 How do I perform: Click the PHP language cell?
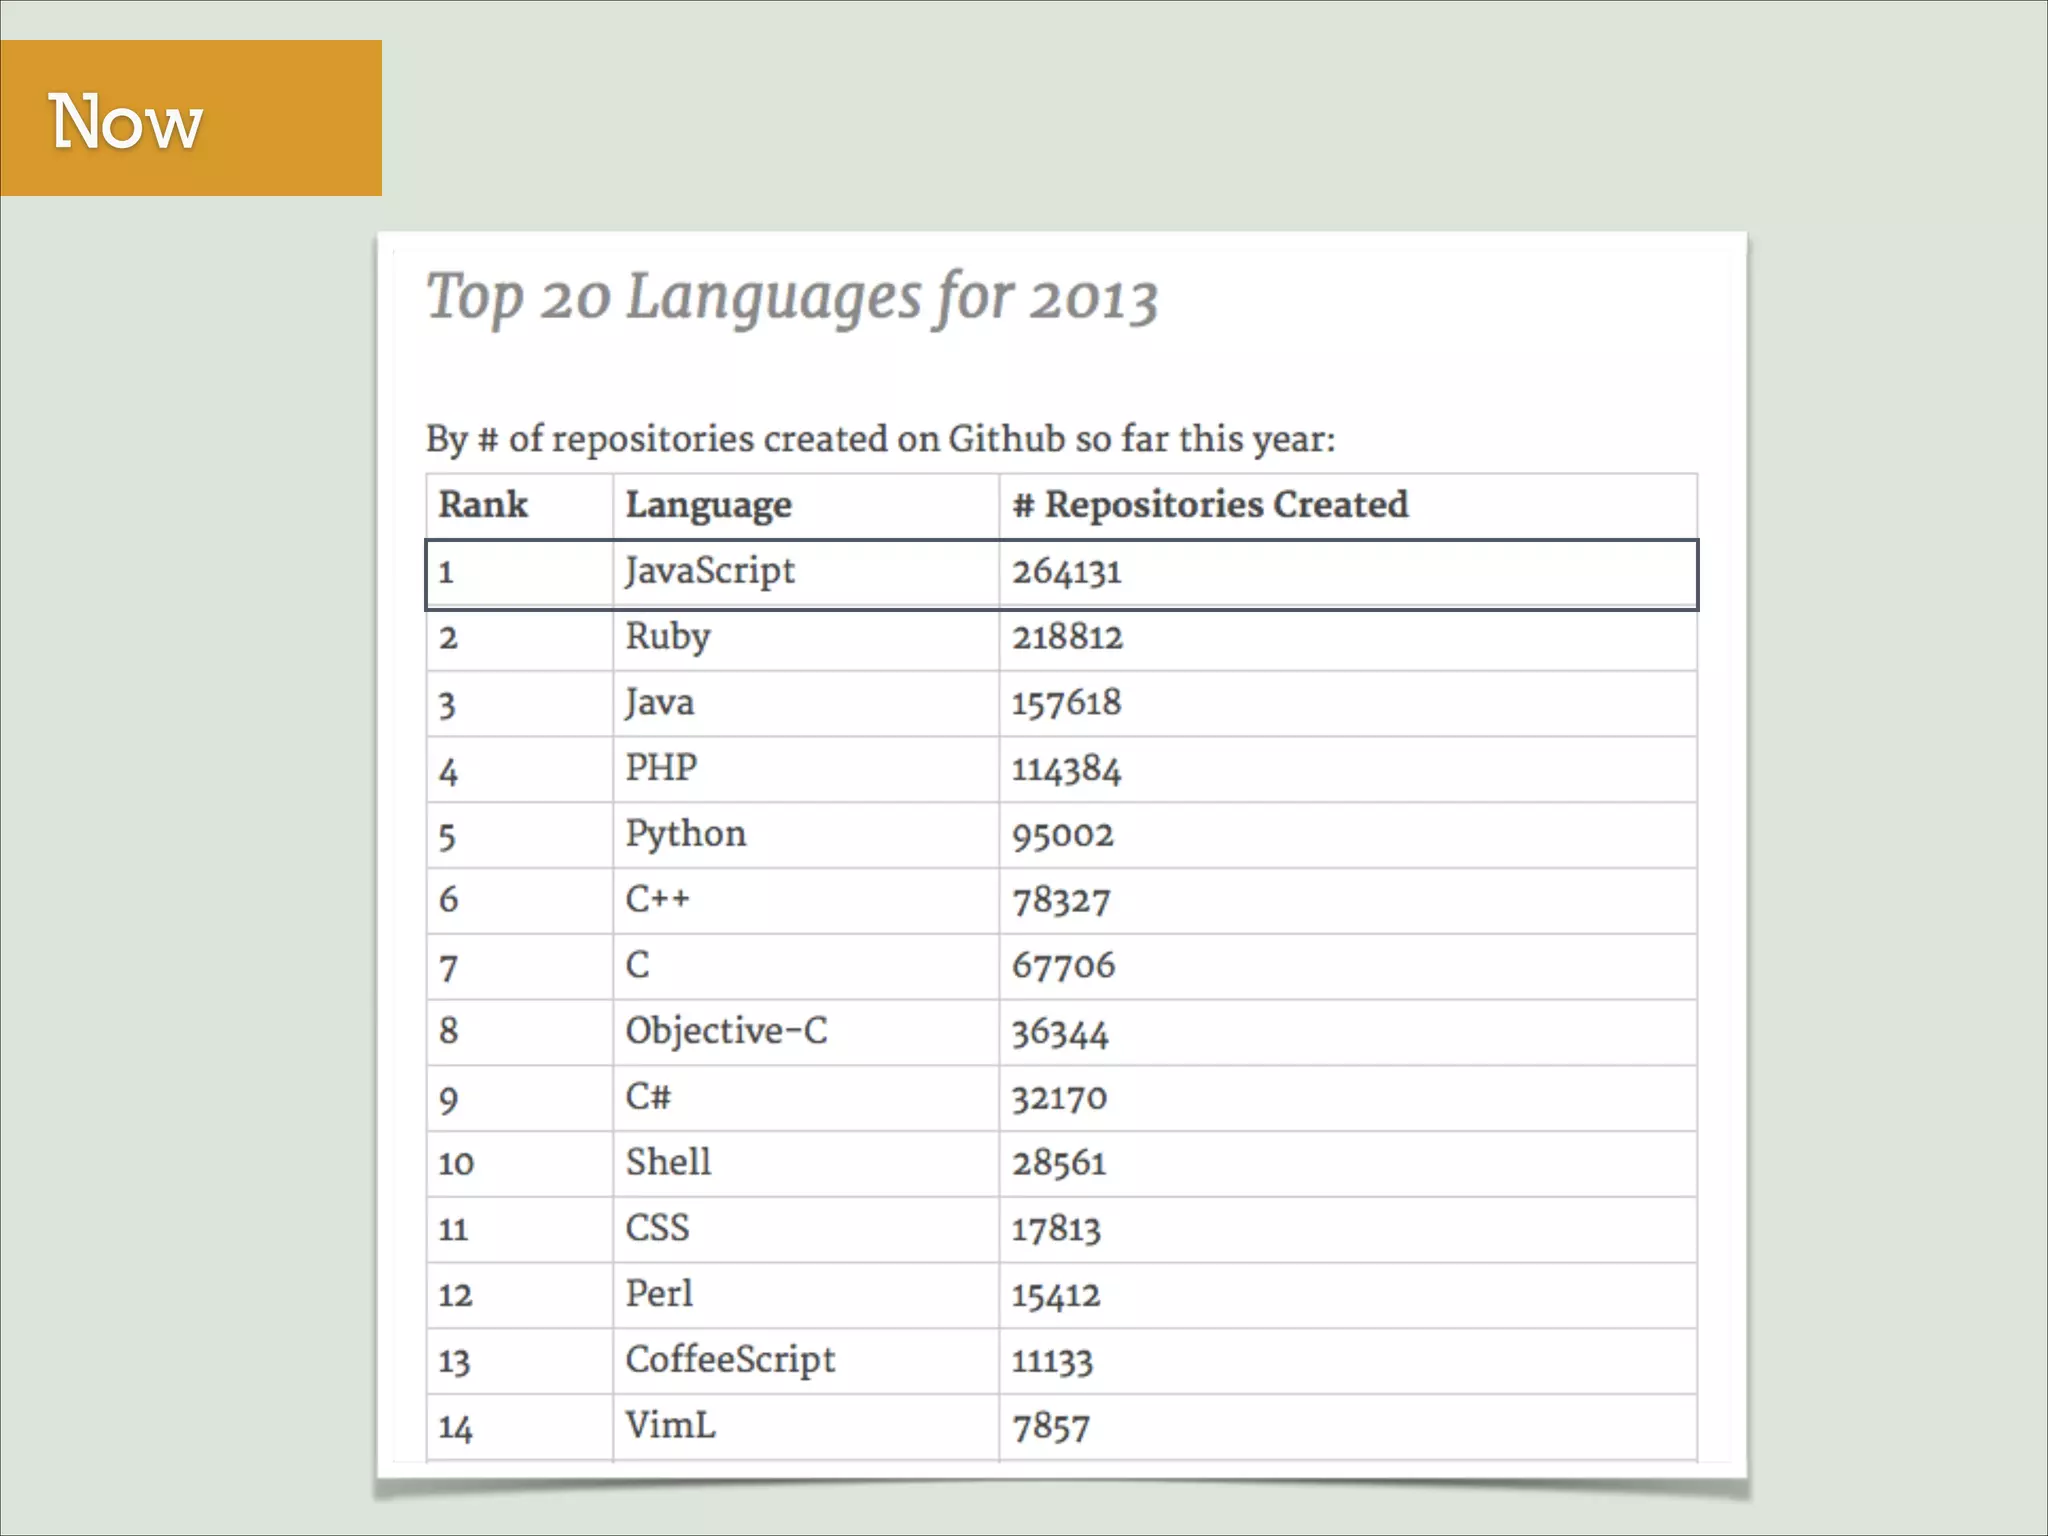tap(661, 768)
